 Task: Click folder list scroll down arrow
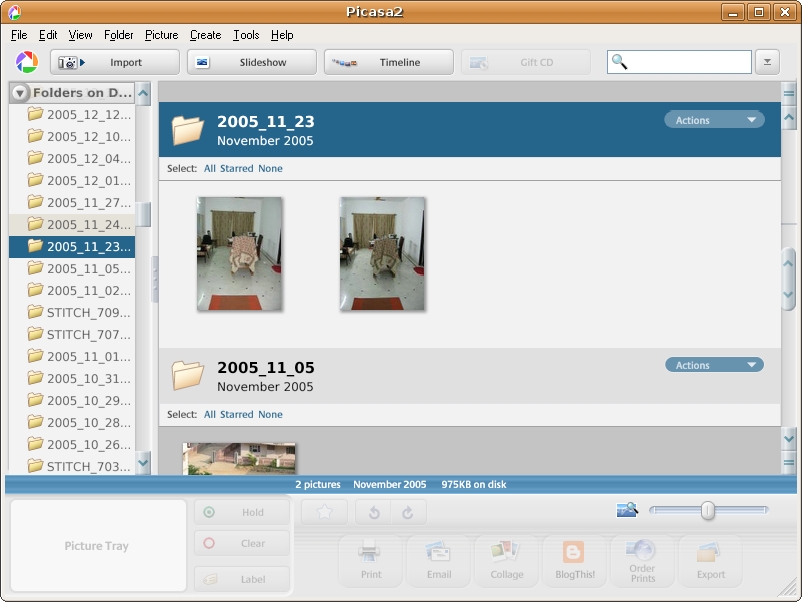click(143, 462)
